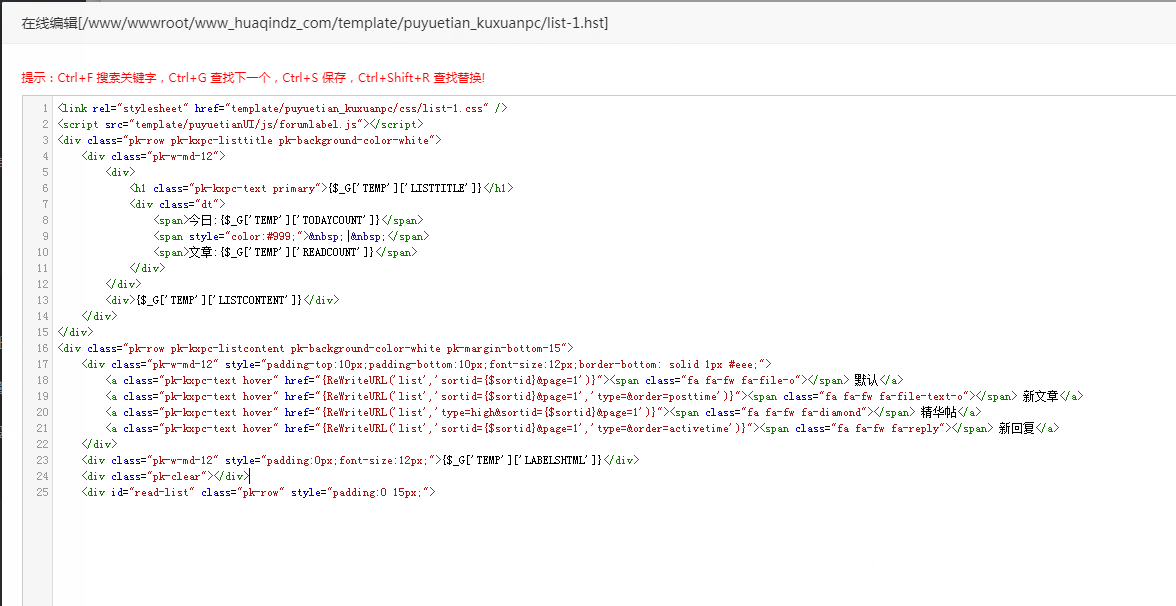Click the read-list id on line 25
The height and width of the screenshot is (606, 1176).
point(162,492)
